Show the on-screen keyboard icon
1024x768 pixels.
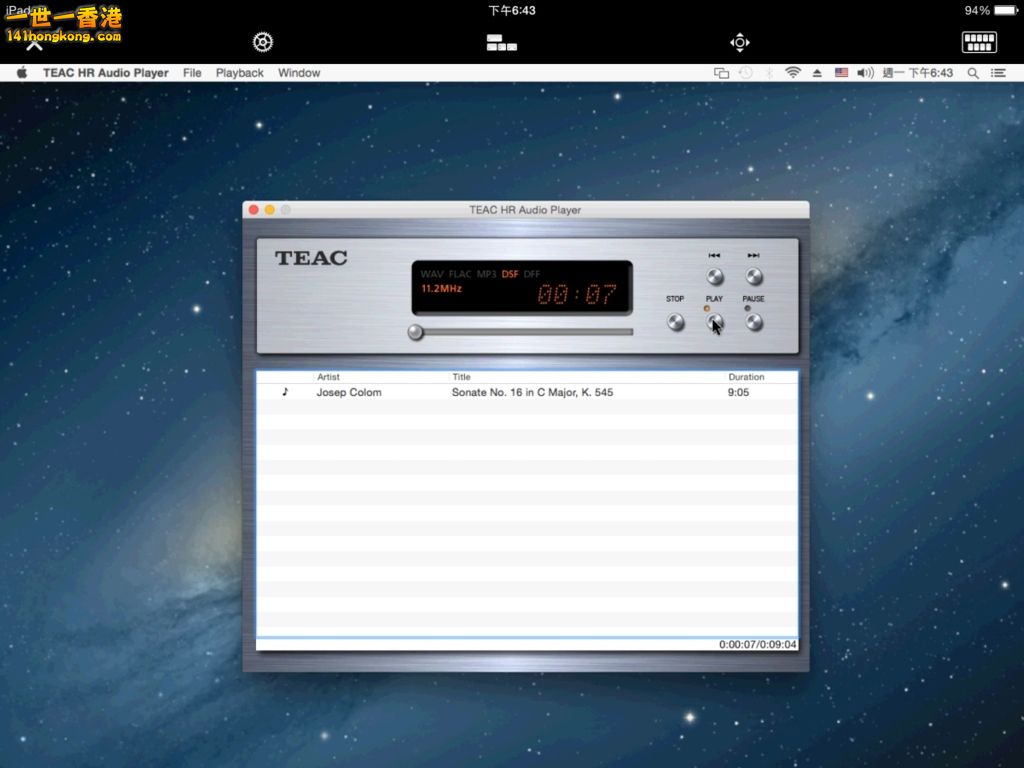coord(979,42)
